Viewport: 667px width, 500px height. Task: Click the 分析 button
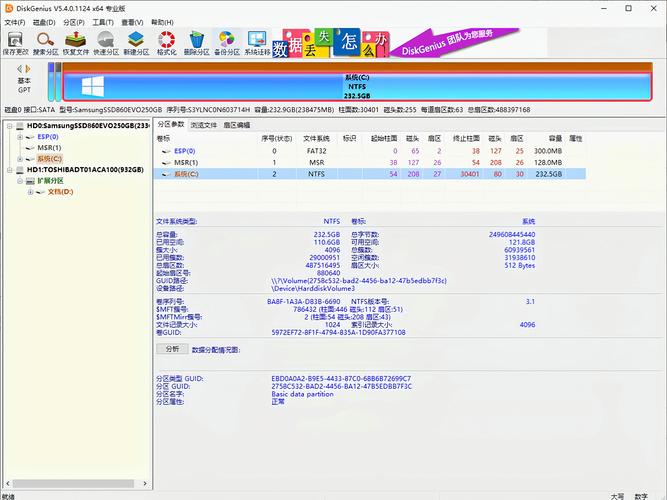[172, 349]
